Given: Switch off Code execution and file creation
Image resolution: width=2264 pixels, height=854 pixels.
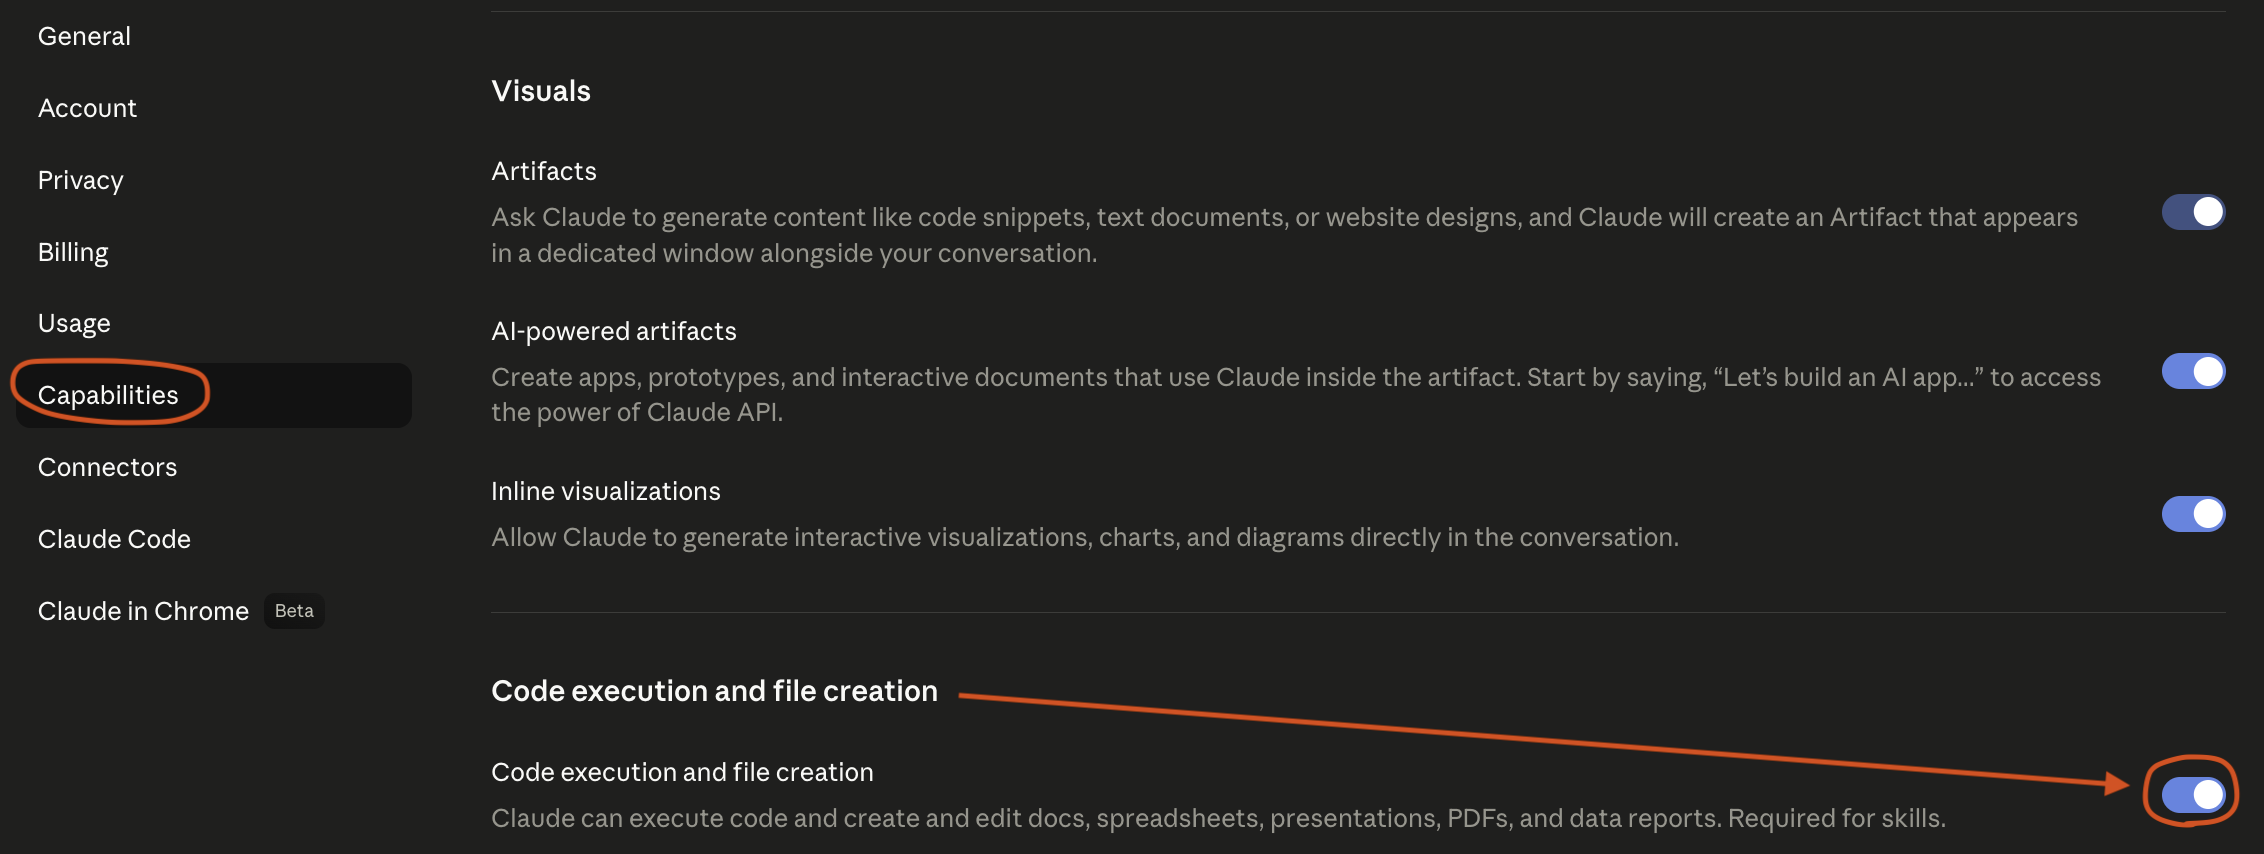Looking at the screenshot, I should coord(2193,795).
